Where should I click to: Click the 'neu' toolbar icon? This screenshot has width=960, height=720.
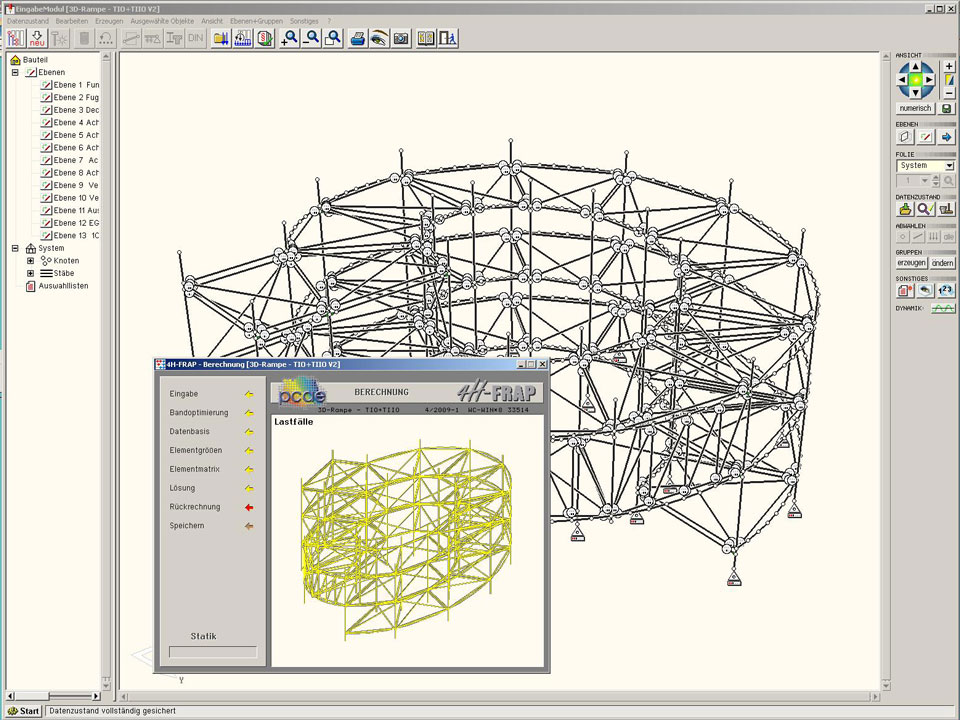(x=37, y=38)
